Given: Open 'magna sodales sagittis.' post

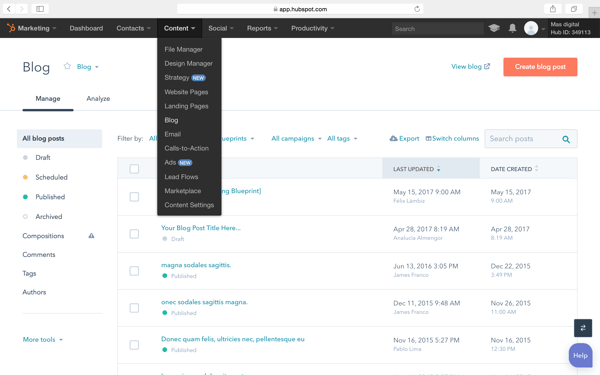Looking at the screenshot, I should (196, 265).
